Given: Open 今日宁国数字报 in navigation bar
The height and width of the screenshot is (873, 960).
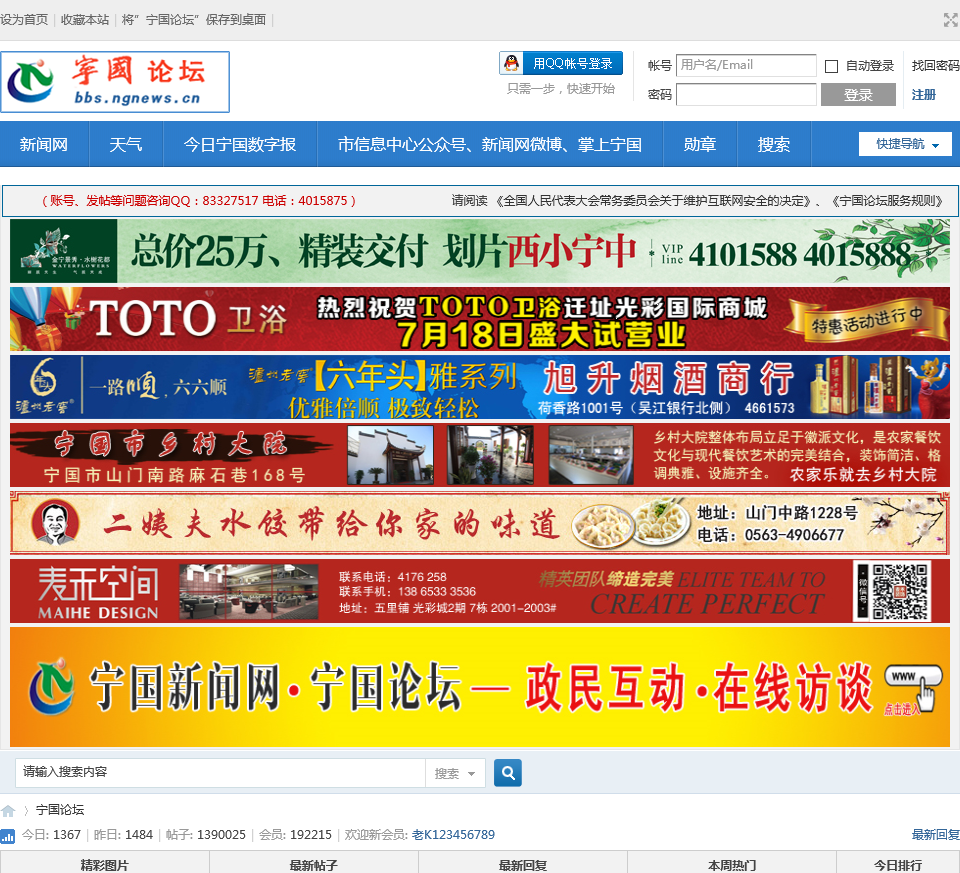Looking at the screenshot, I should click(x=239, y=144).
